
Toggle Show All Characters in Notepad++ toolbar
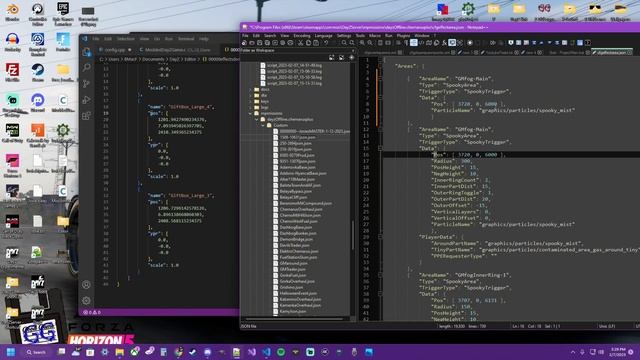pos(406,42)
